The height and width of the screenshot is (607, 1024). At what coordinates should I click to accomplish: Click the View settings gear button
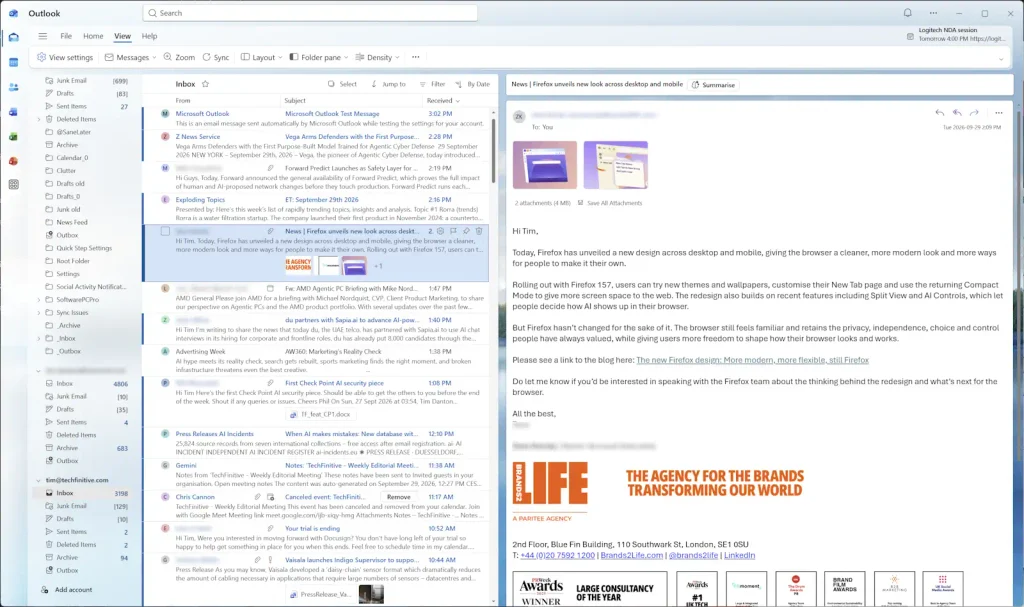[x=65, y=57]
